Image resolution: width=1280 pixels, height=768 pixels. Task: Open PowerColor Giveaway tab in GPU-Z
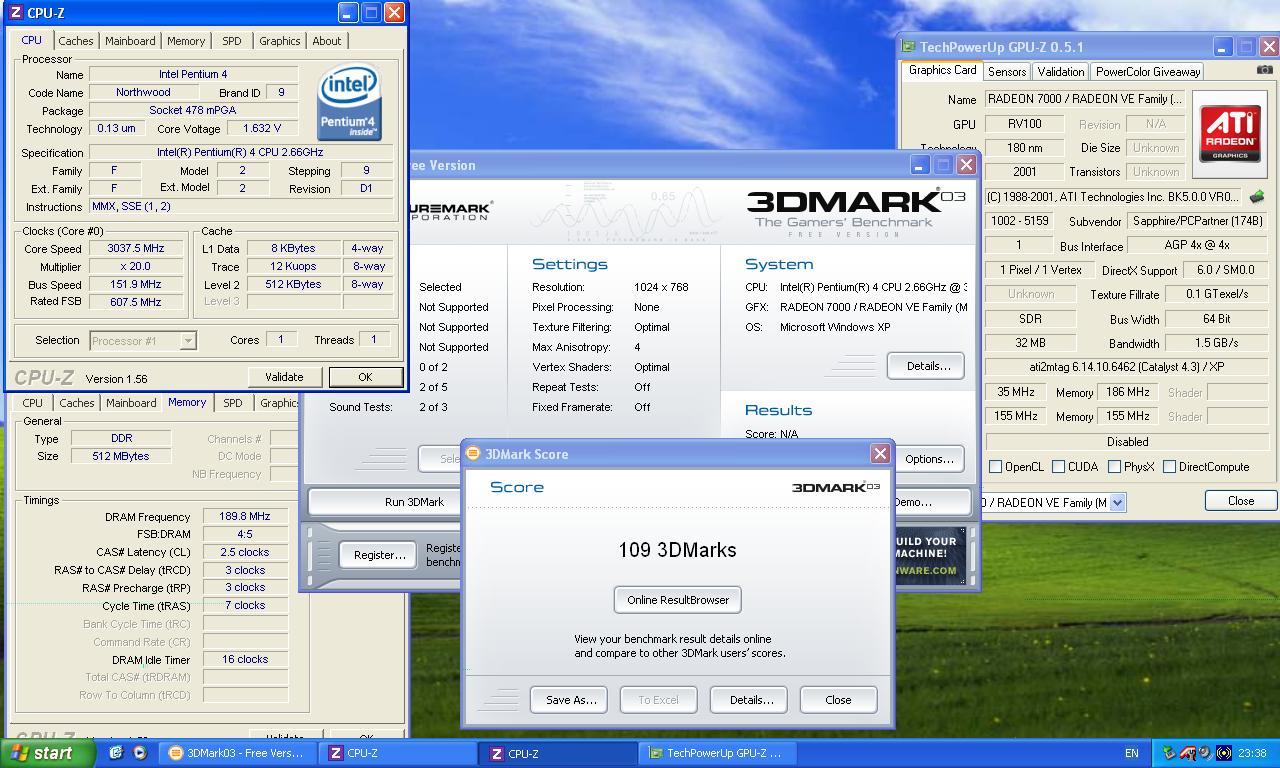(x=1147, y=72)
